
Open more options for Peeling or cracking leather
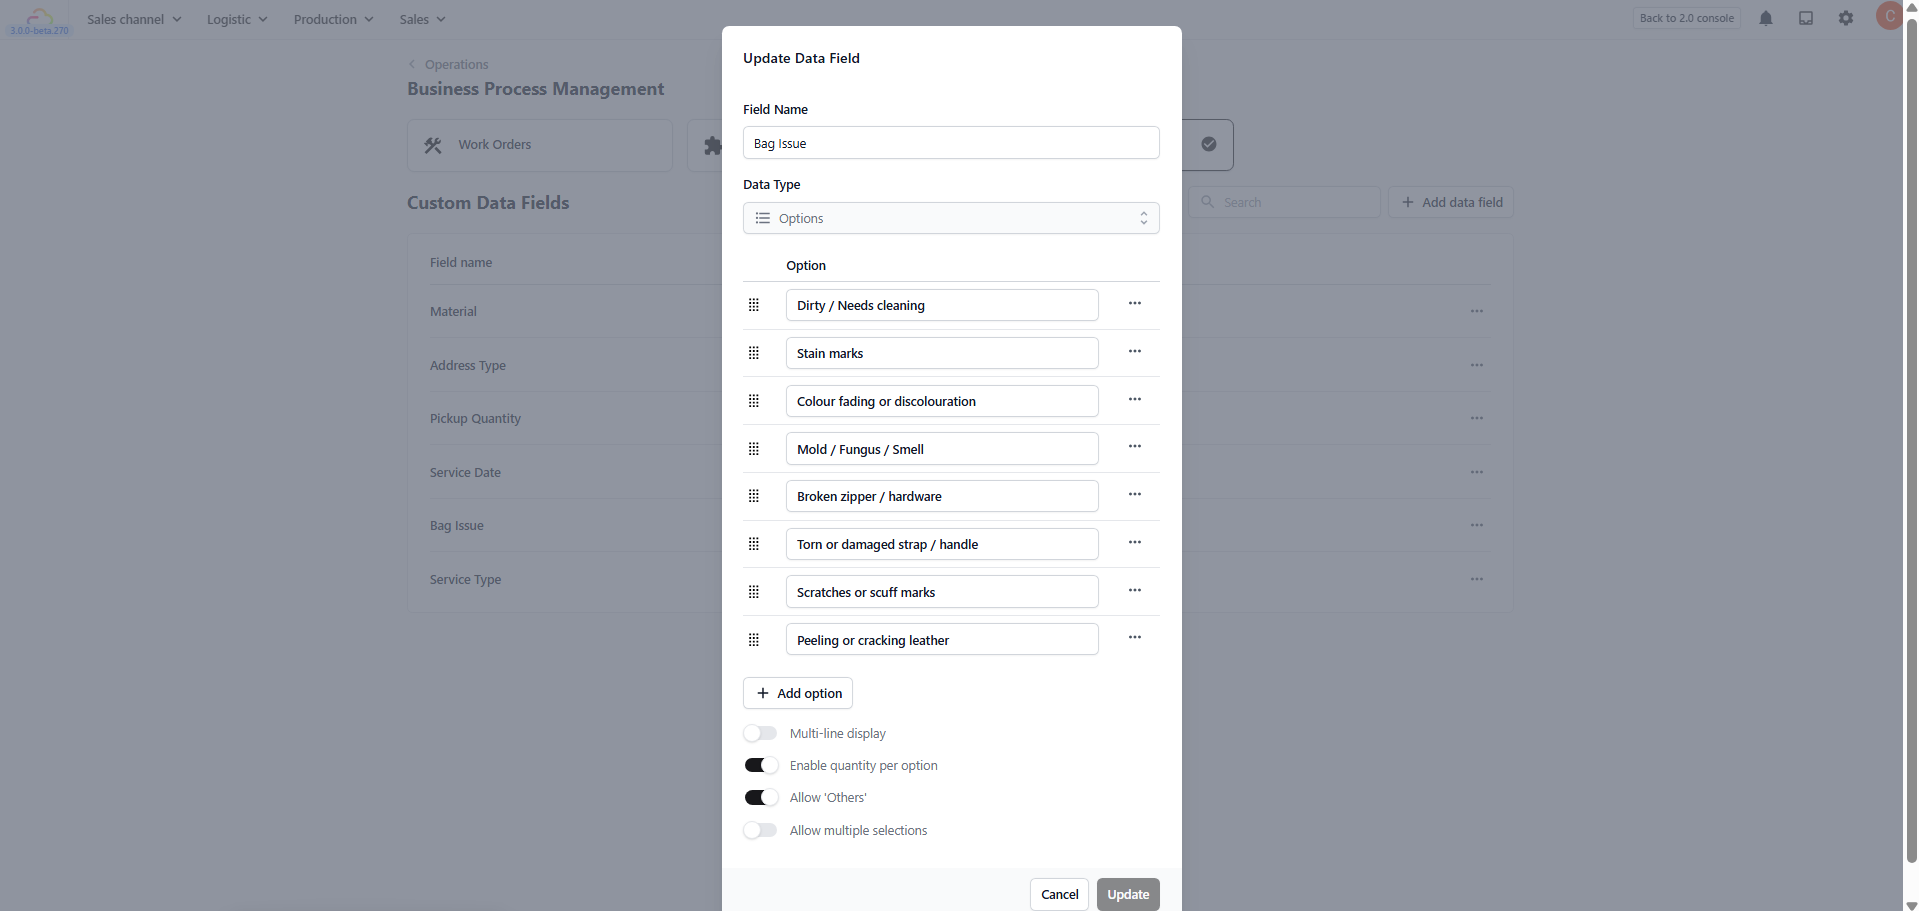(1134, 637)
